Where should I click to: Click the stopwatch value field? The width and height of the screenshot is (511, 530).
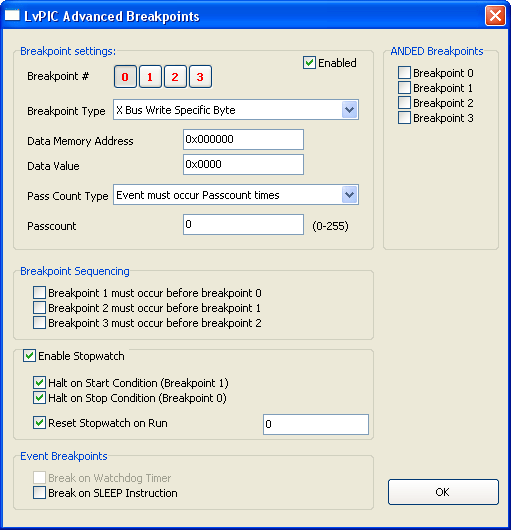tap(316, 424)
